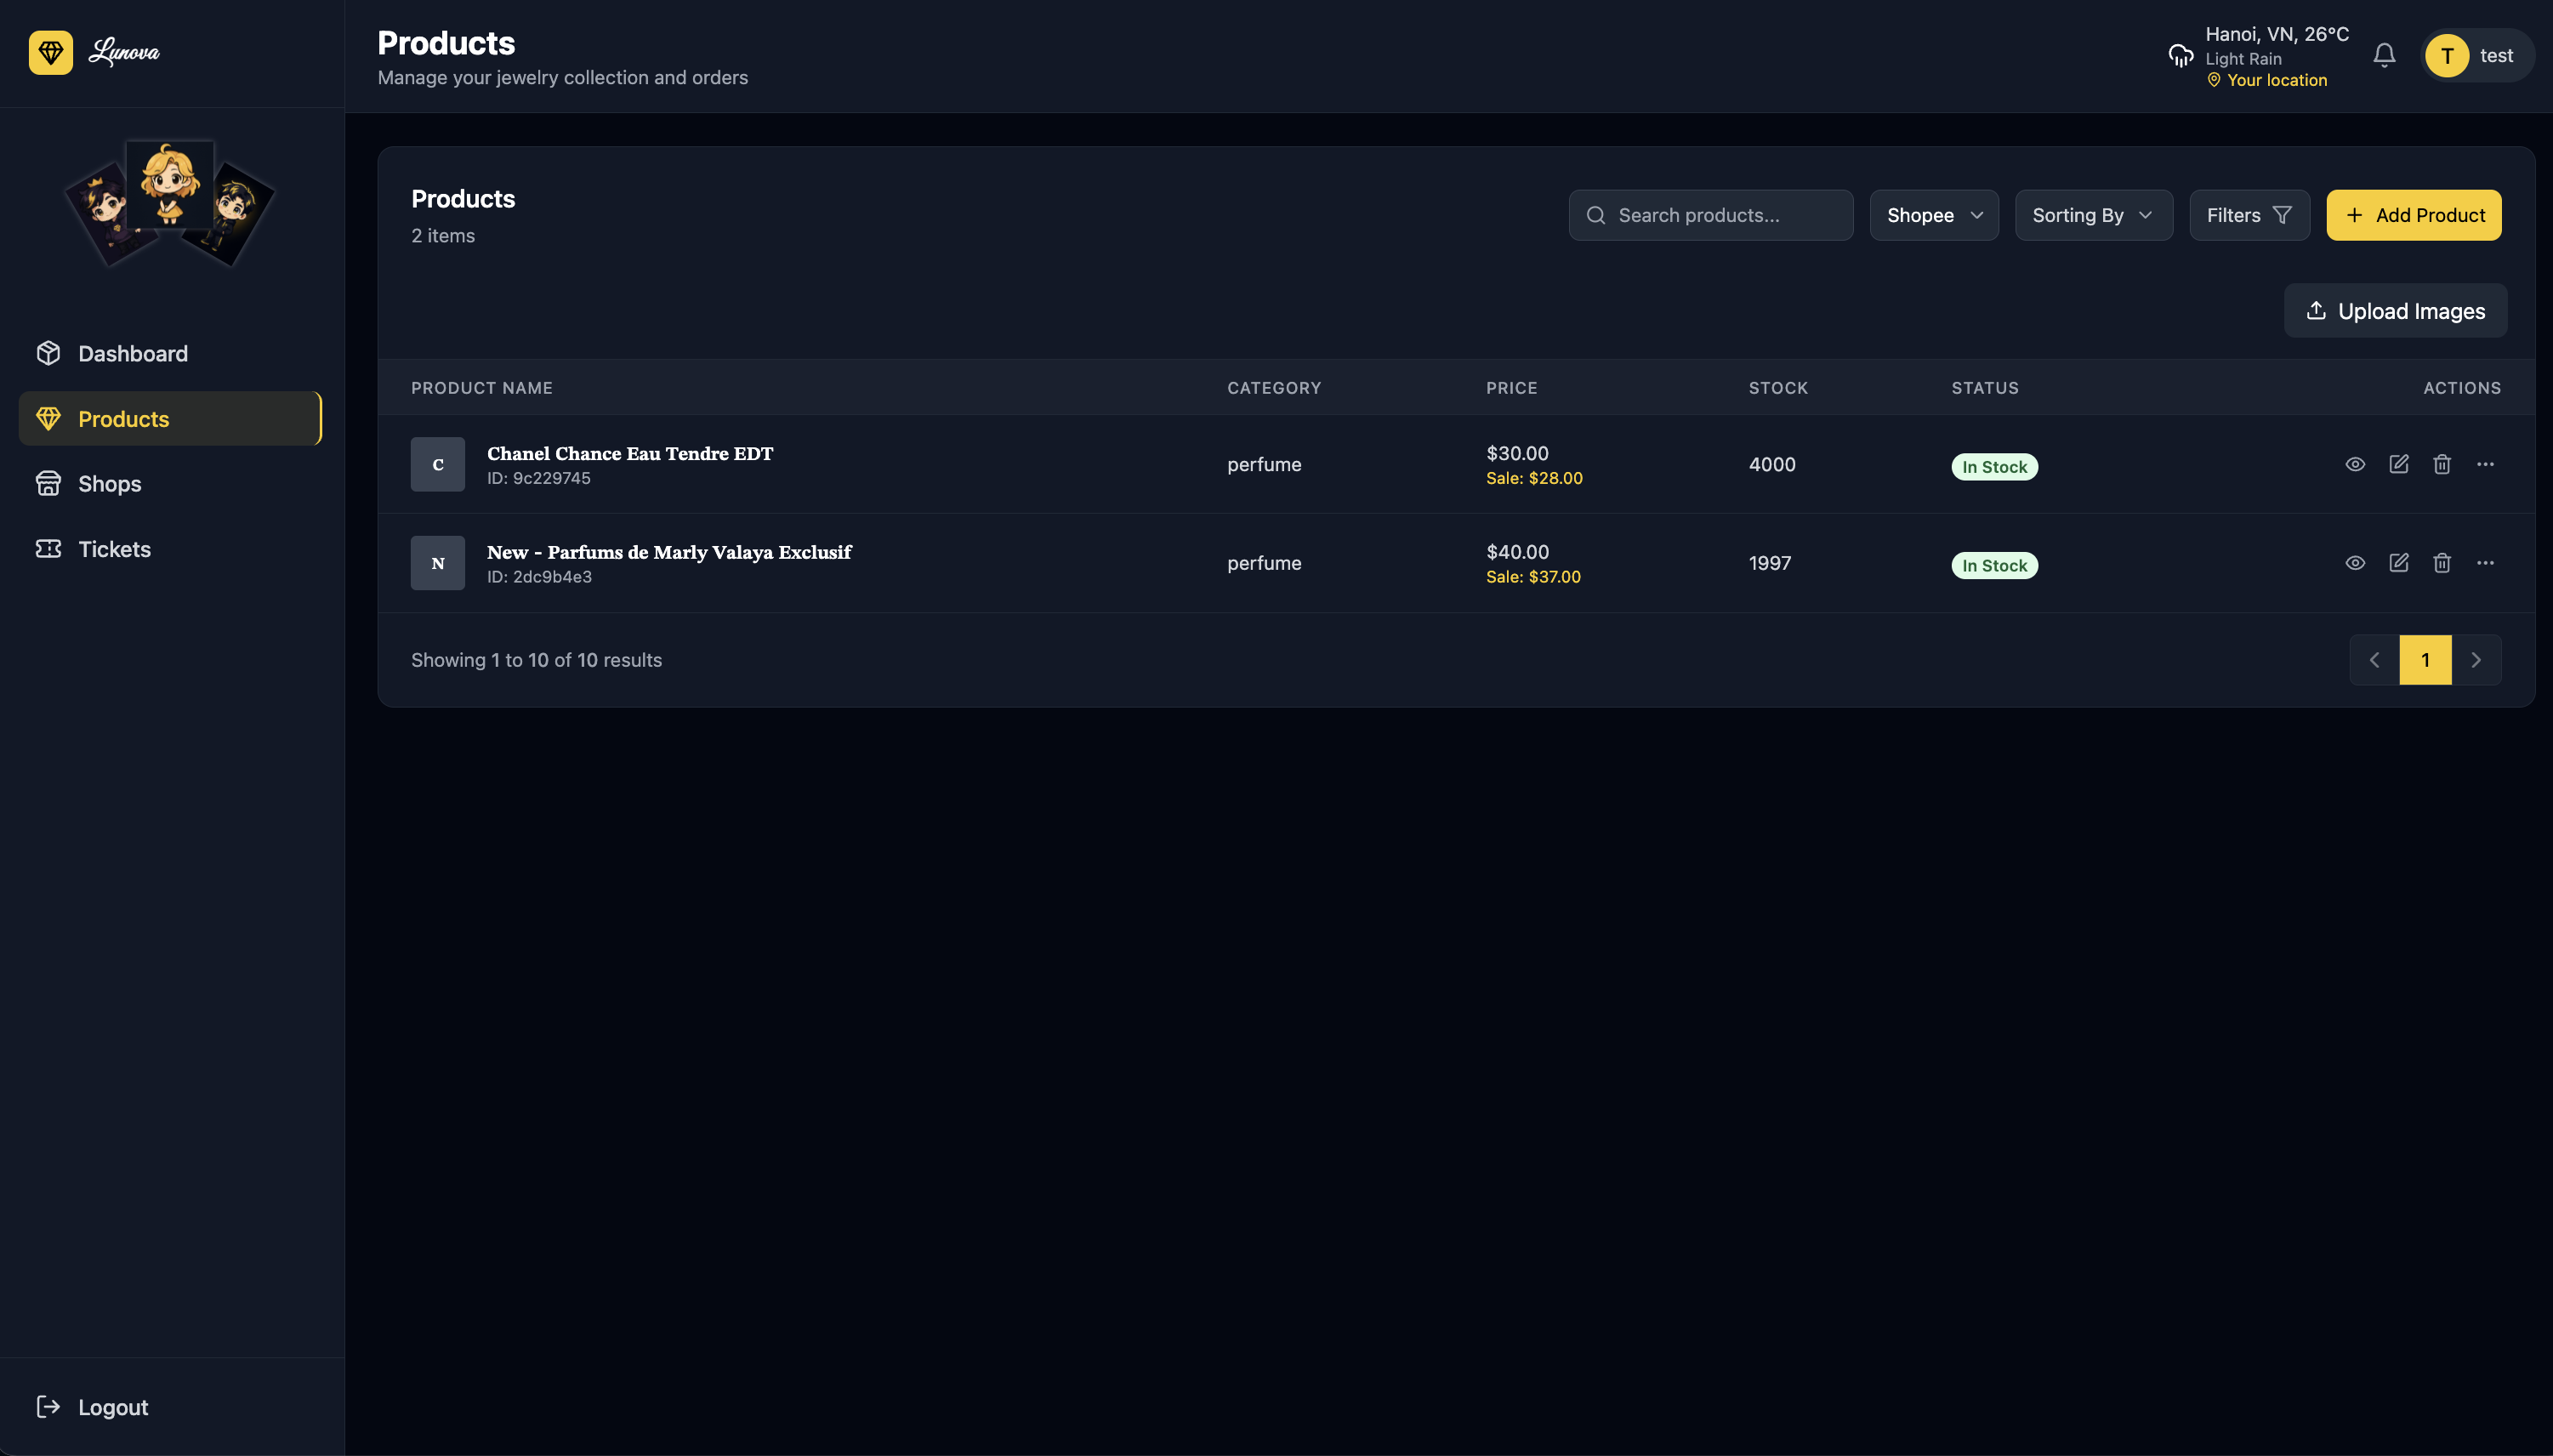
Task: Click the Lunova diamond logo icon
Action: tap(51, 52)
